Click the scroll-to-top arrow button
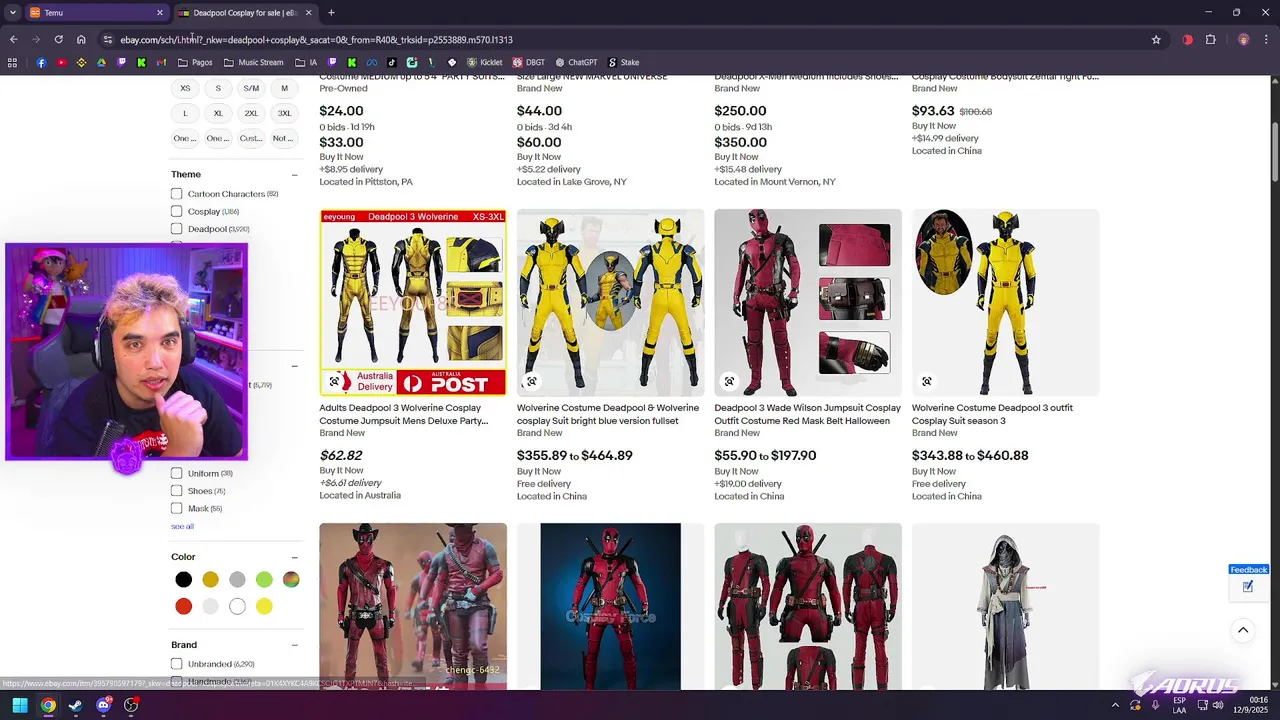Image resolution: width=1280 pixels, height=720 pixels. pyautogui.click(x=1243, y=630)
